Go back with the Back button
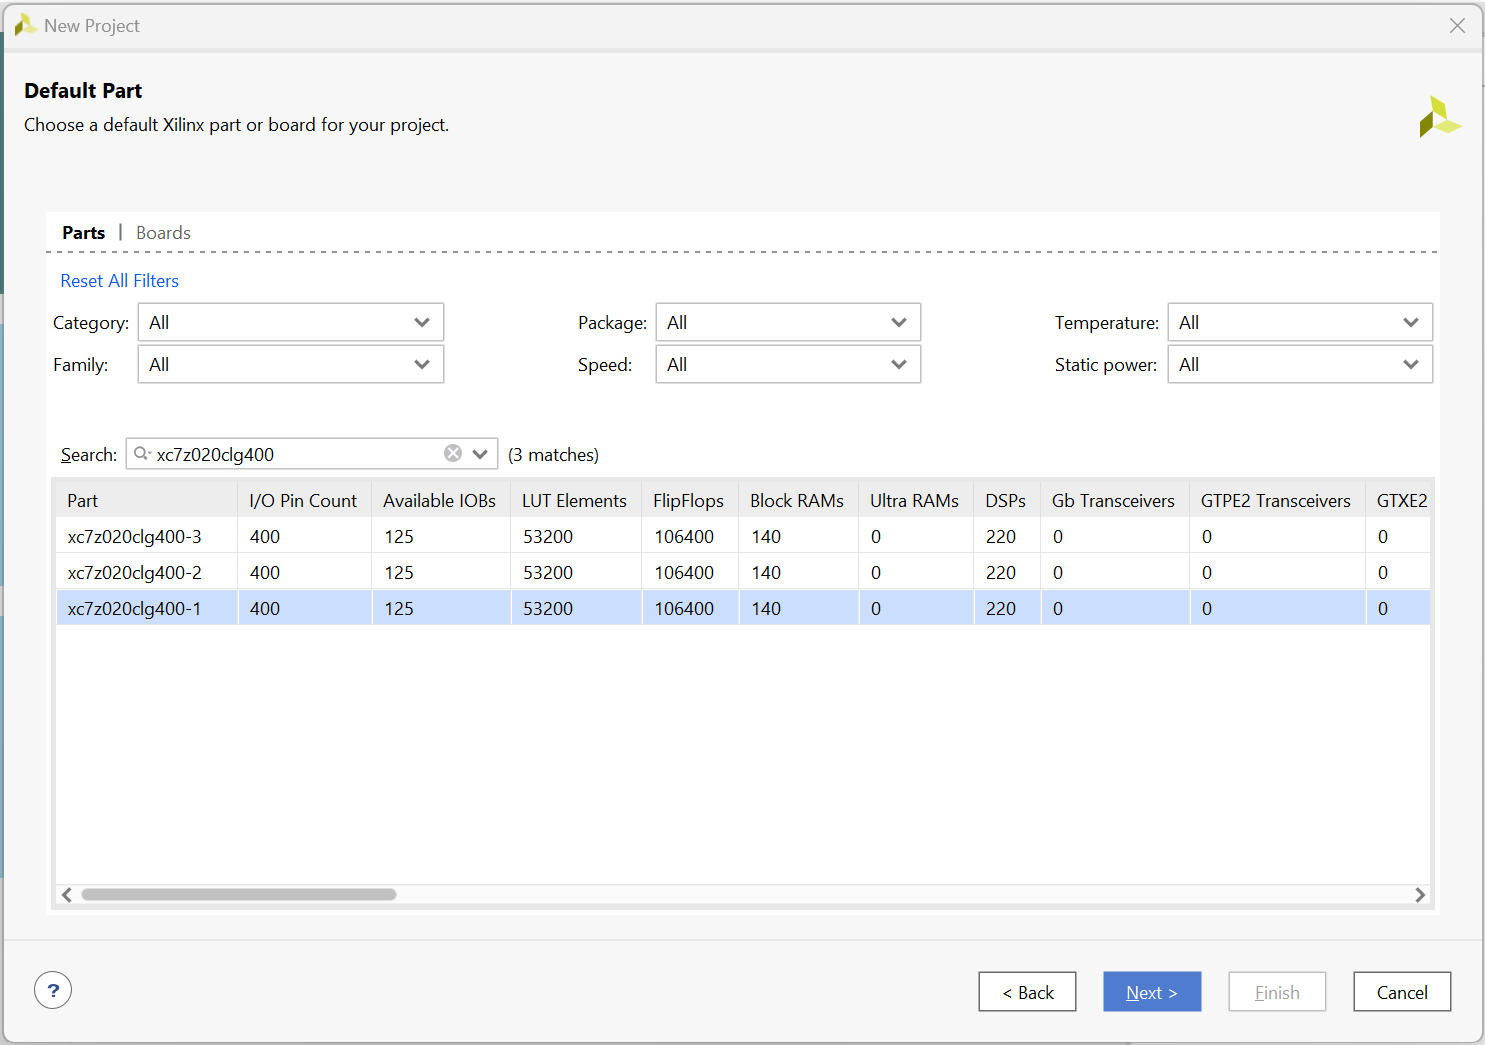The height and width of the screenshot is (1045, 1485). 1027,992
